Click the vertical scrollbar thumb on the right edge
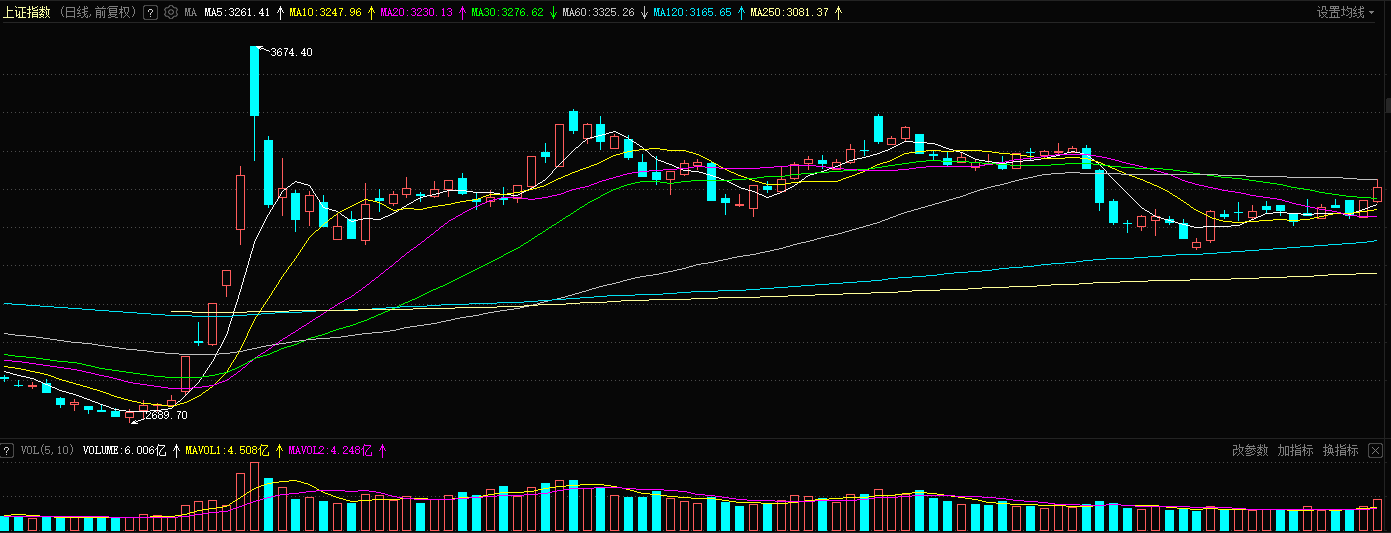Viewport: 1391px width, 533px height. (x=1387, y=104)
